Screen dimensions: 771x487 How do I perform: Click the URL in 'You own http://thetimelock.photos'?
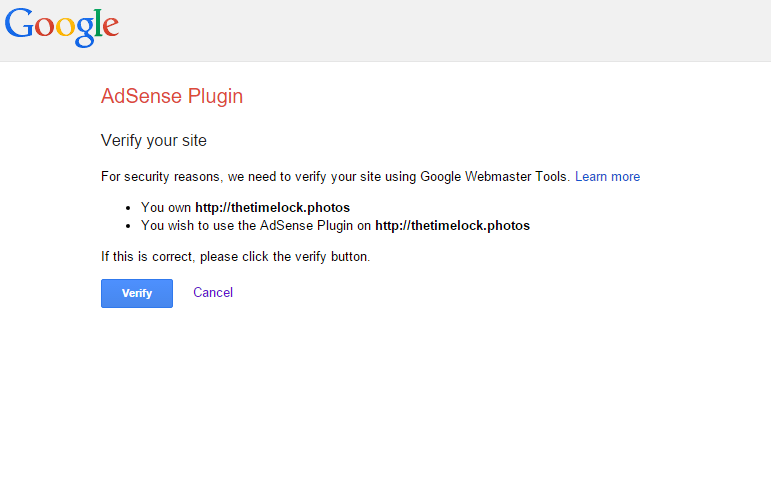tap(272, 208)
